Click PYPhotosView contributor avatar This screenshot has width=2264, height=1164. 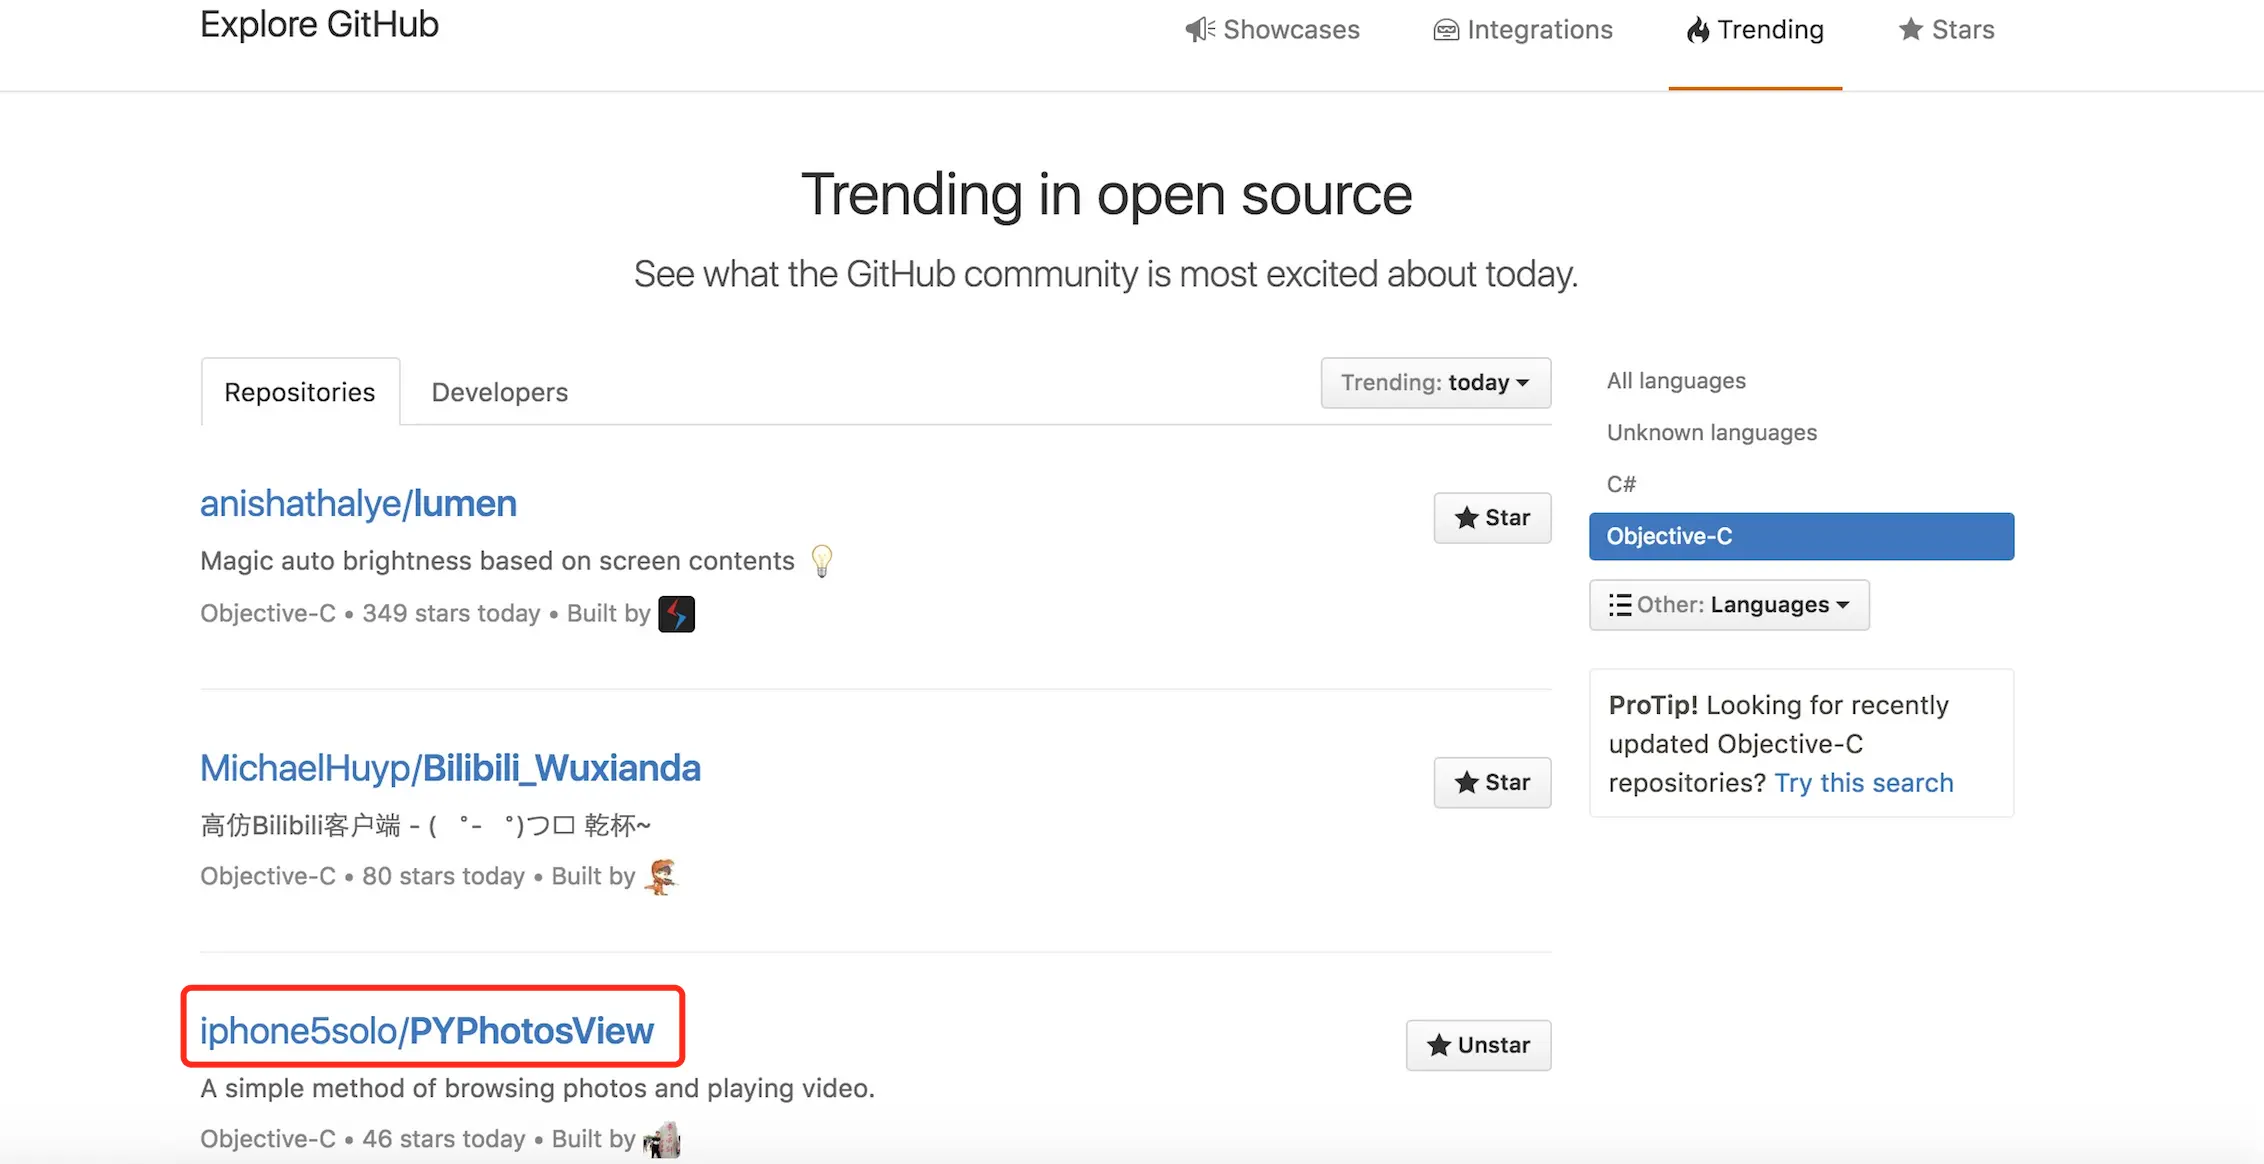click(661, 1140)
